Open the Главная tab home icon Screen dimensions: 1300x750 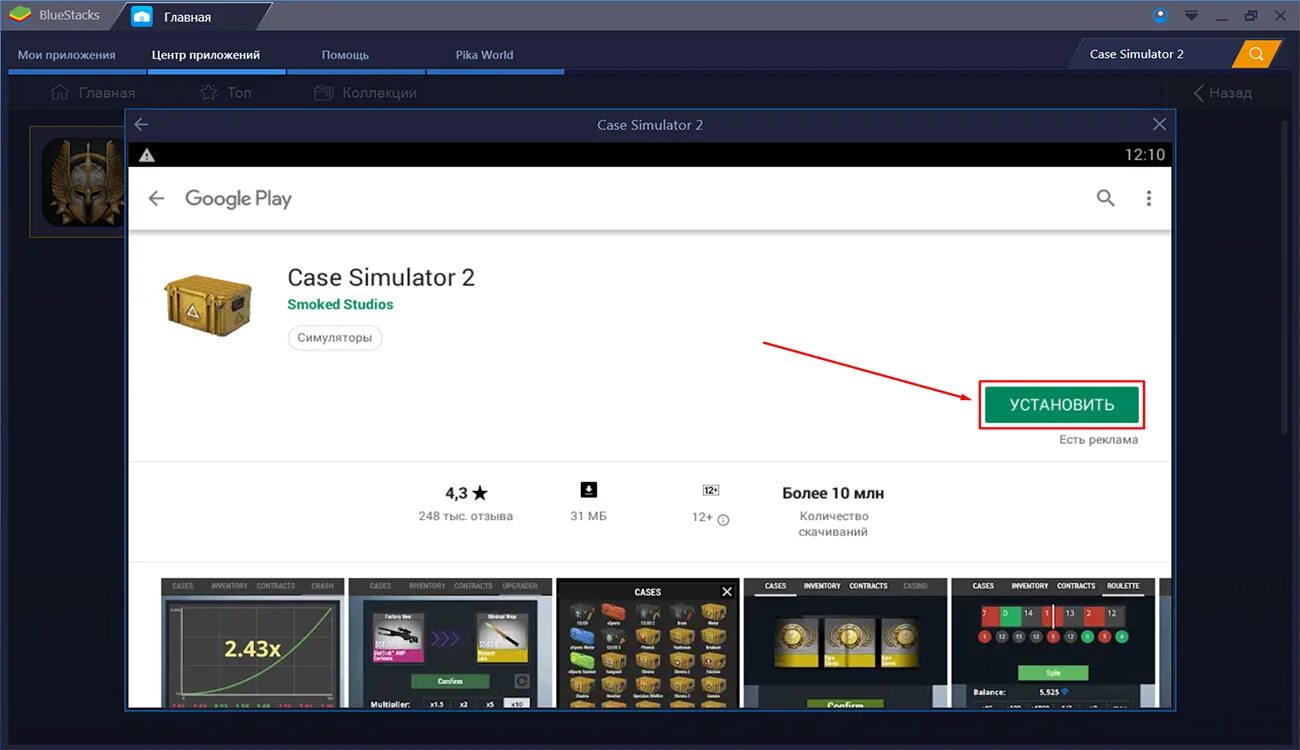click(x=142, y=17)
